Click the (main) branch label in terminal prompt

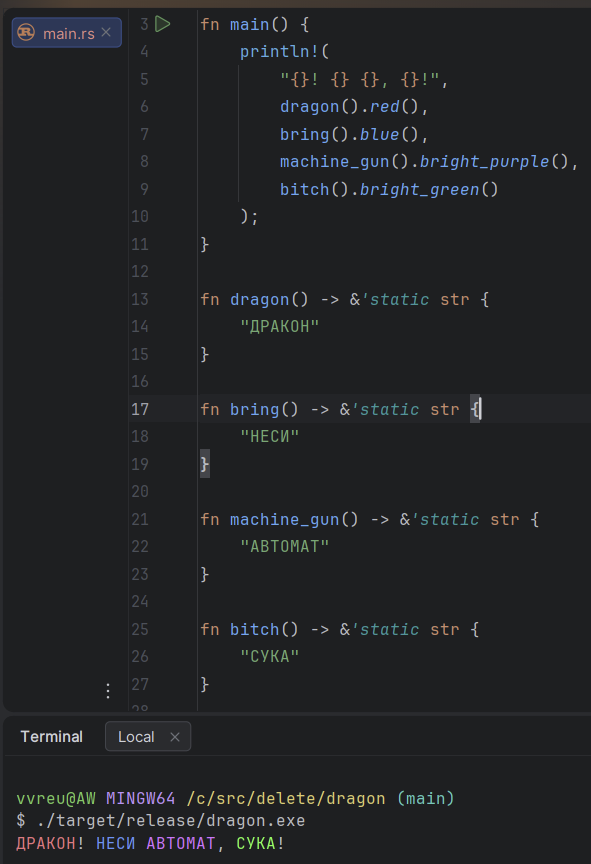click(x=426, y=798)
